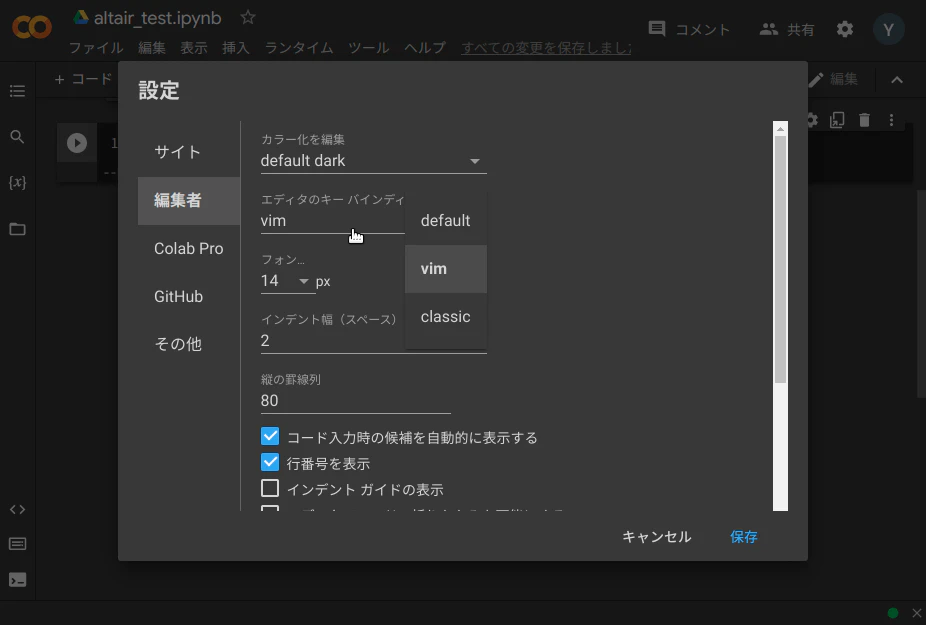Click the 共有 share button
The image size is (926, 625).
point(787,30)
